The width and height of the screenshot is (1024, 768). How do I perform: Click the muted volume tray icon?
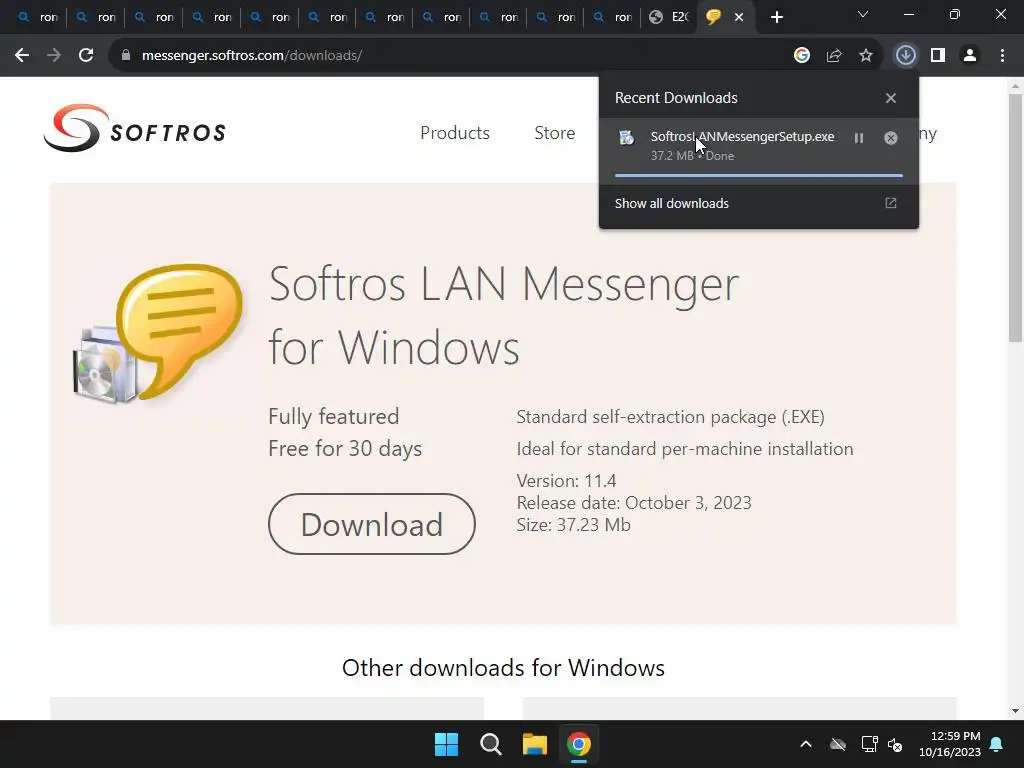coord(895,744)
